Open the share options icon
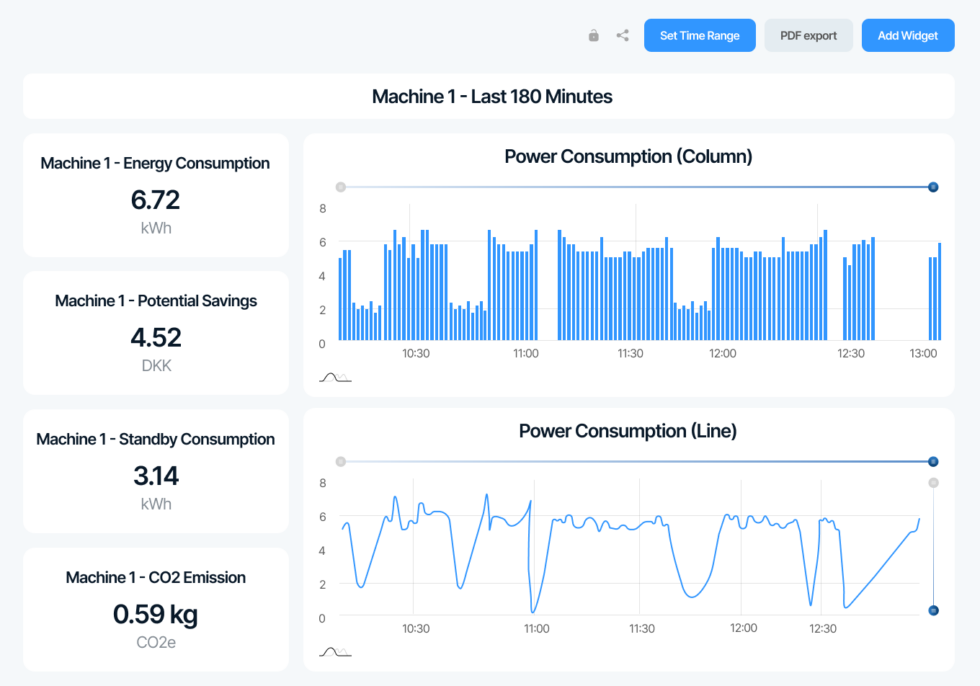This screenshot has width=980, height=686. click(621, 34)
